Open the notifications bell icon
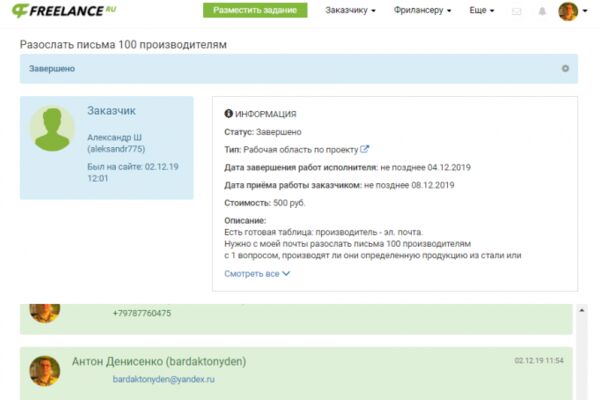 pos(542,11)
